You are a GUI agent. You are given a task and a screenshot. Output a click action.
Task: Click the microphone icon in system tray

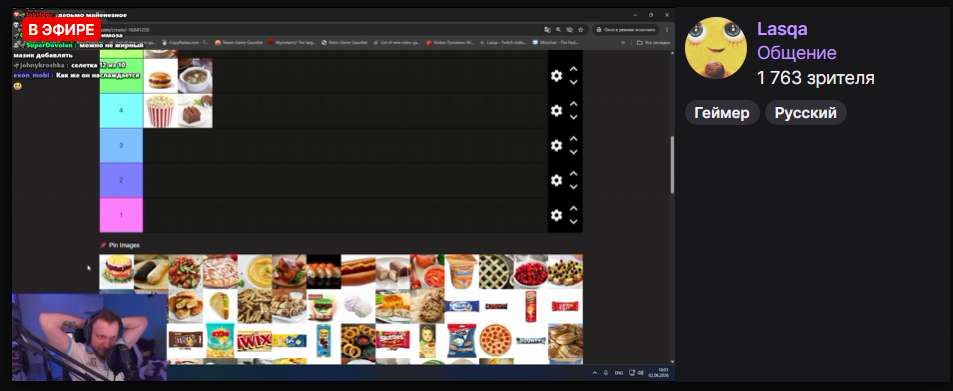tap(605, 372)
